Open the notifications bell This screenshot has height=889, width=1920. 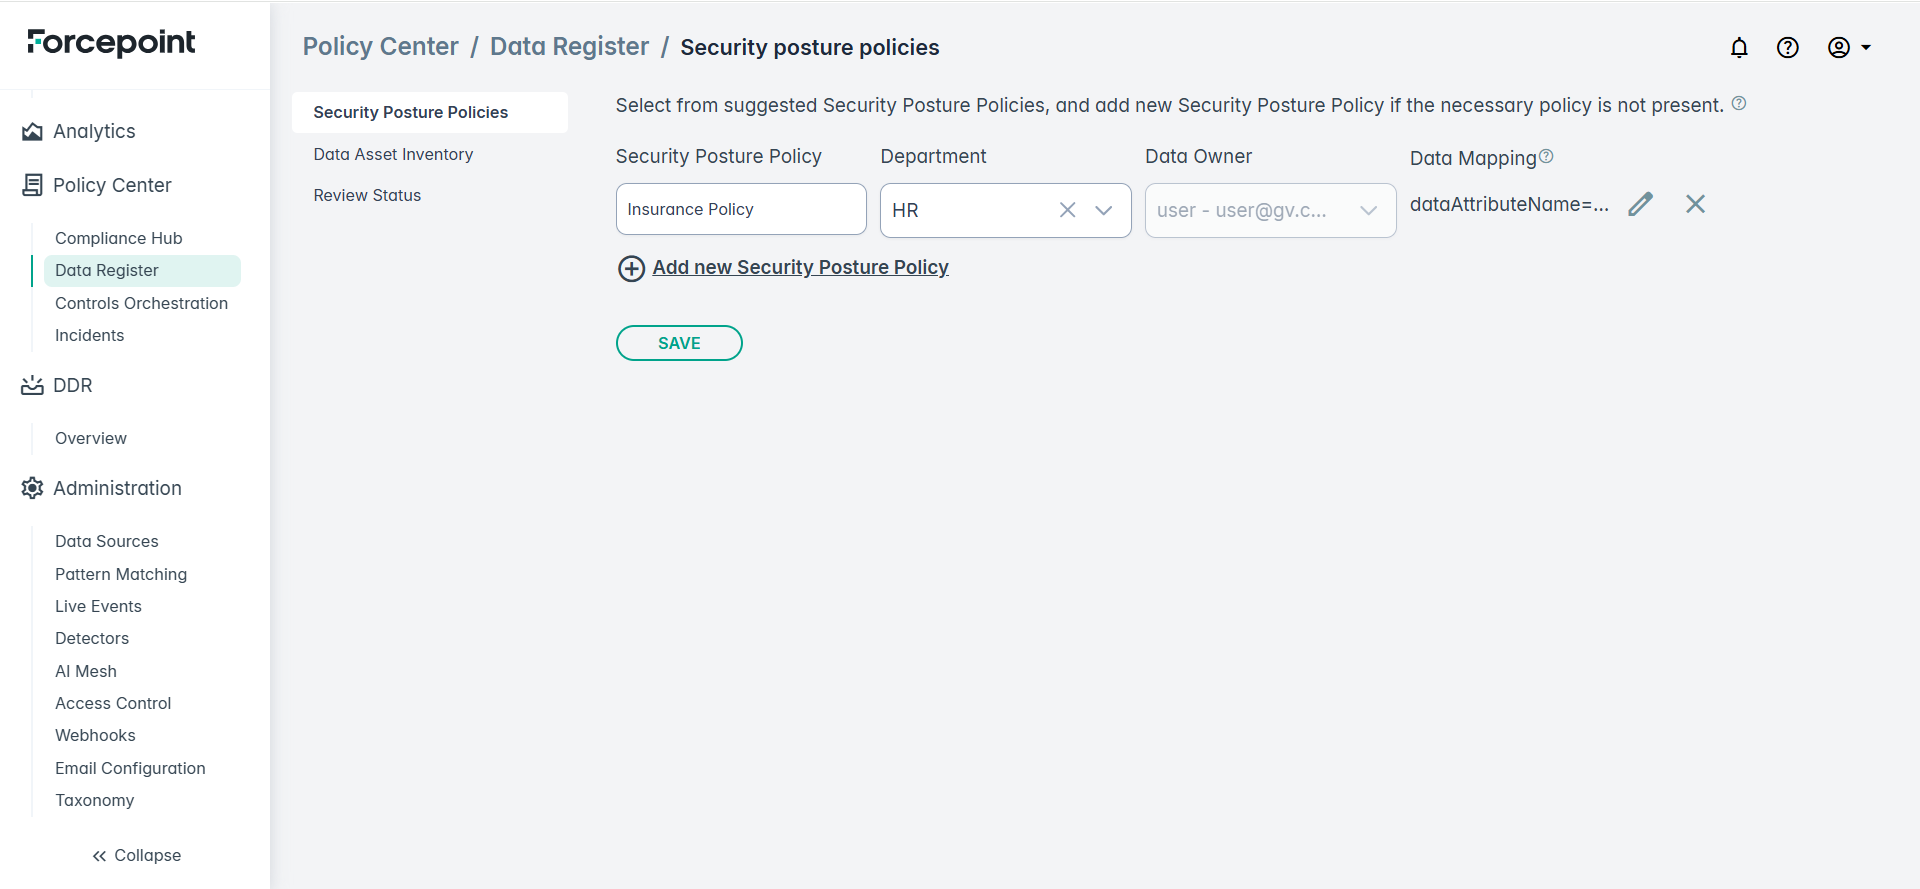click(x=1739, y=48)
